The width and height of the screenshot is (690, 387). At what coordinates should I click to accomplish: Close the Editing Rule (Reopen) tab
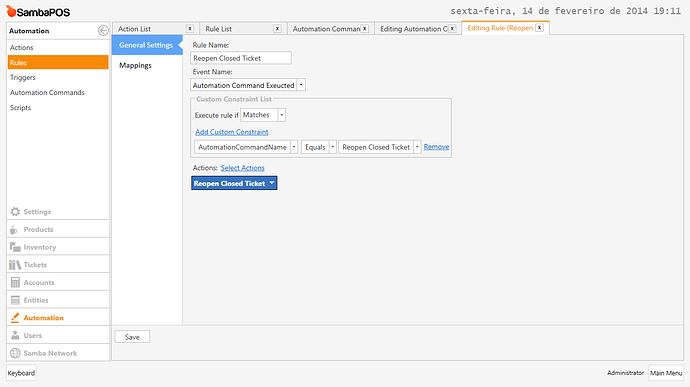(540, 28)
